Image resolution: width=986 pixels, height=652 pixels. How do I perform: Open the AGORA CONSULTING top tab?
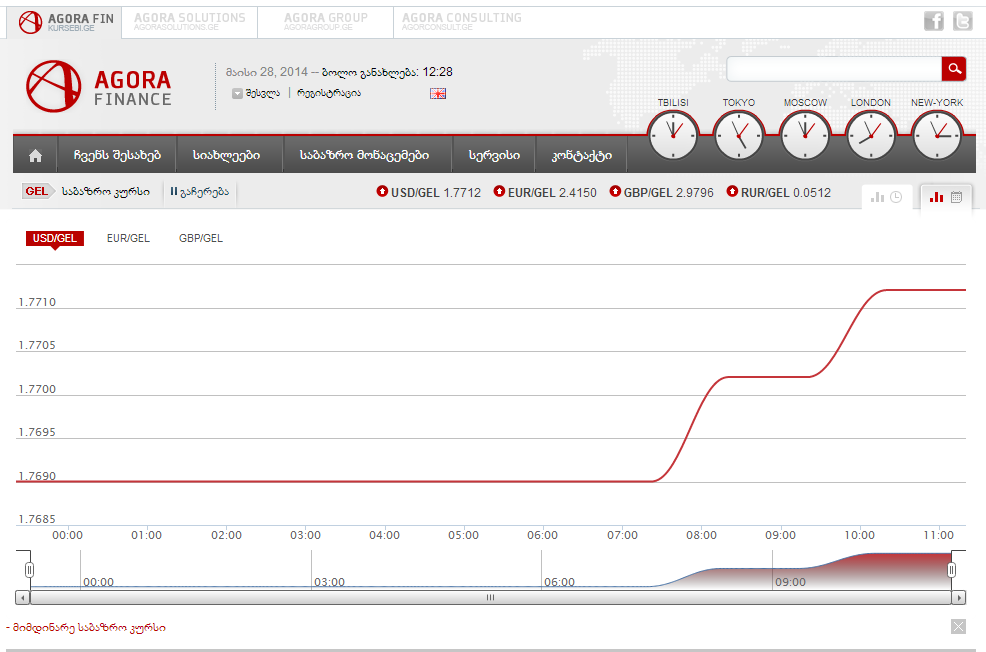[462, 23]
